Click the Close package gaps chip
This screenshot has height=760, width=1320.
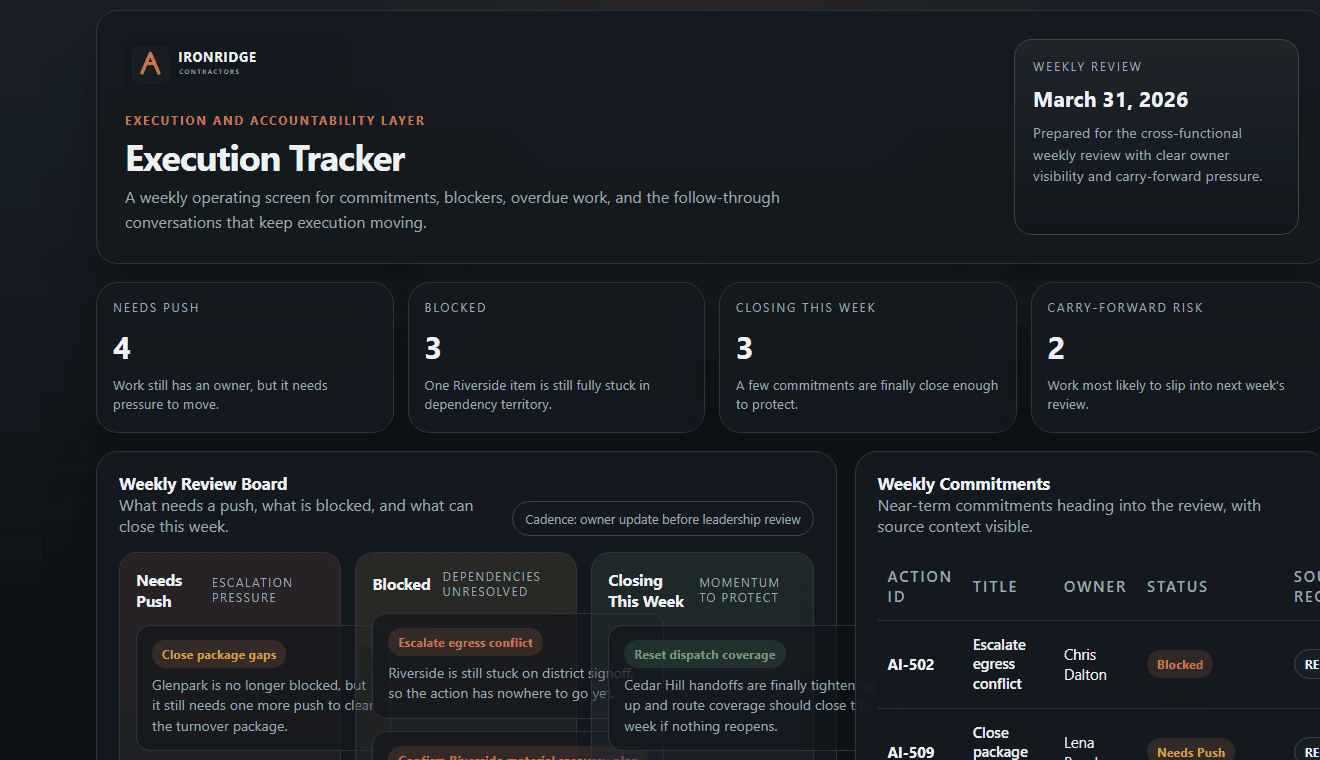point(219,653)
